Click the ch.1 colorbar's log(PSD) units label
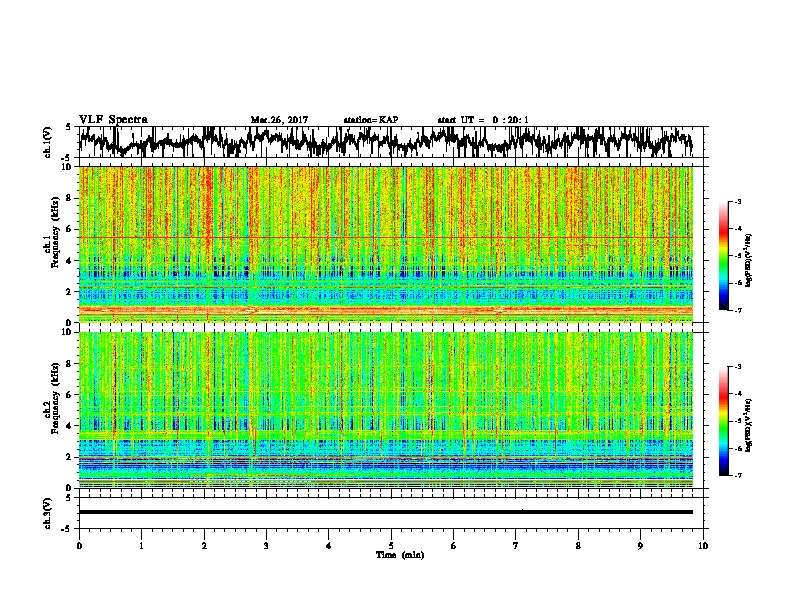This screenshot has height=612, width=792. [x=749, y=261]
